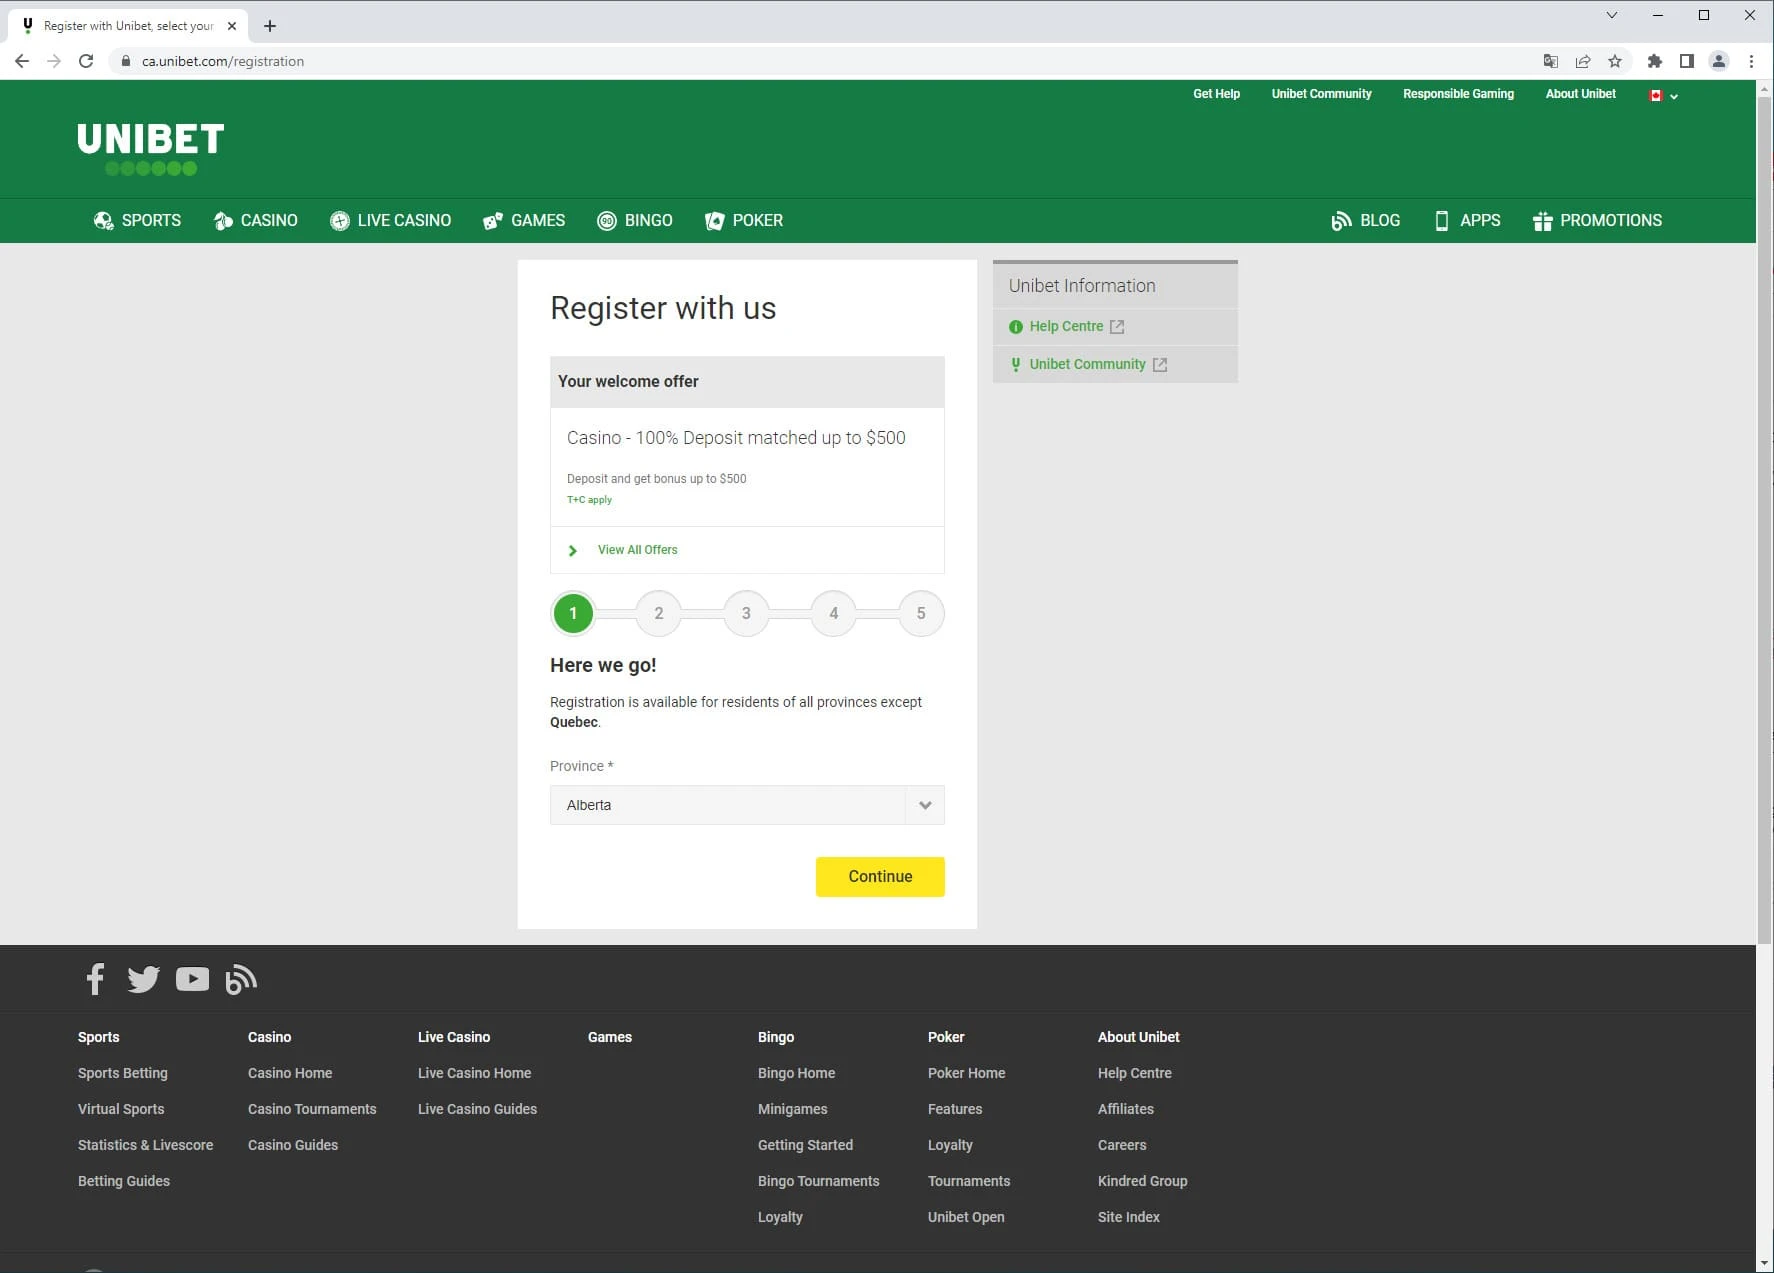Open the Twitter social icon in footer
The width and height of the screenshot is (1774, 1273).
click(x=143, y=979)
